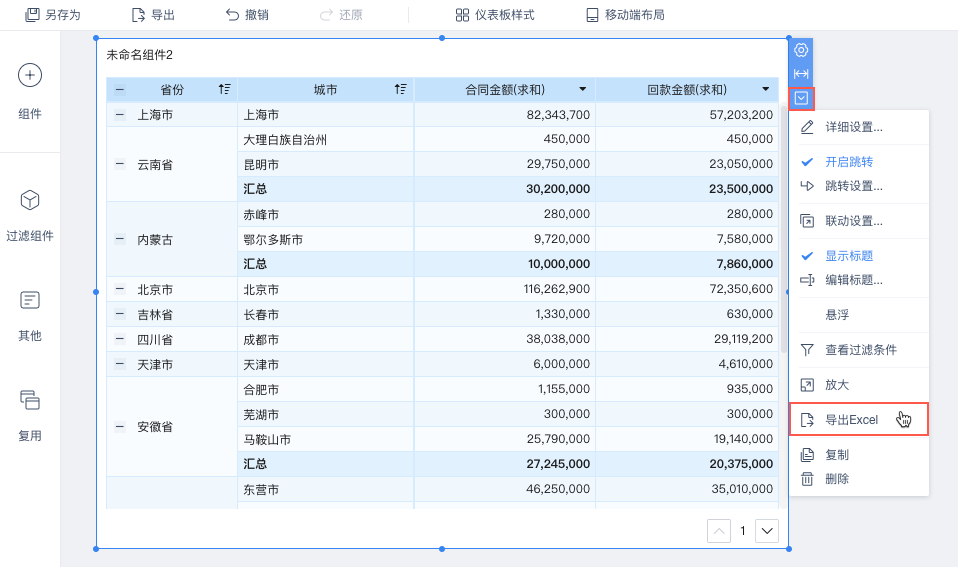This screenshot has width=958, height=567.
Task: Go to next page down arrow
Action: pos(767,531)
